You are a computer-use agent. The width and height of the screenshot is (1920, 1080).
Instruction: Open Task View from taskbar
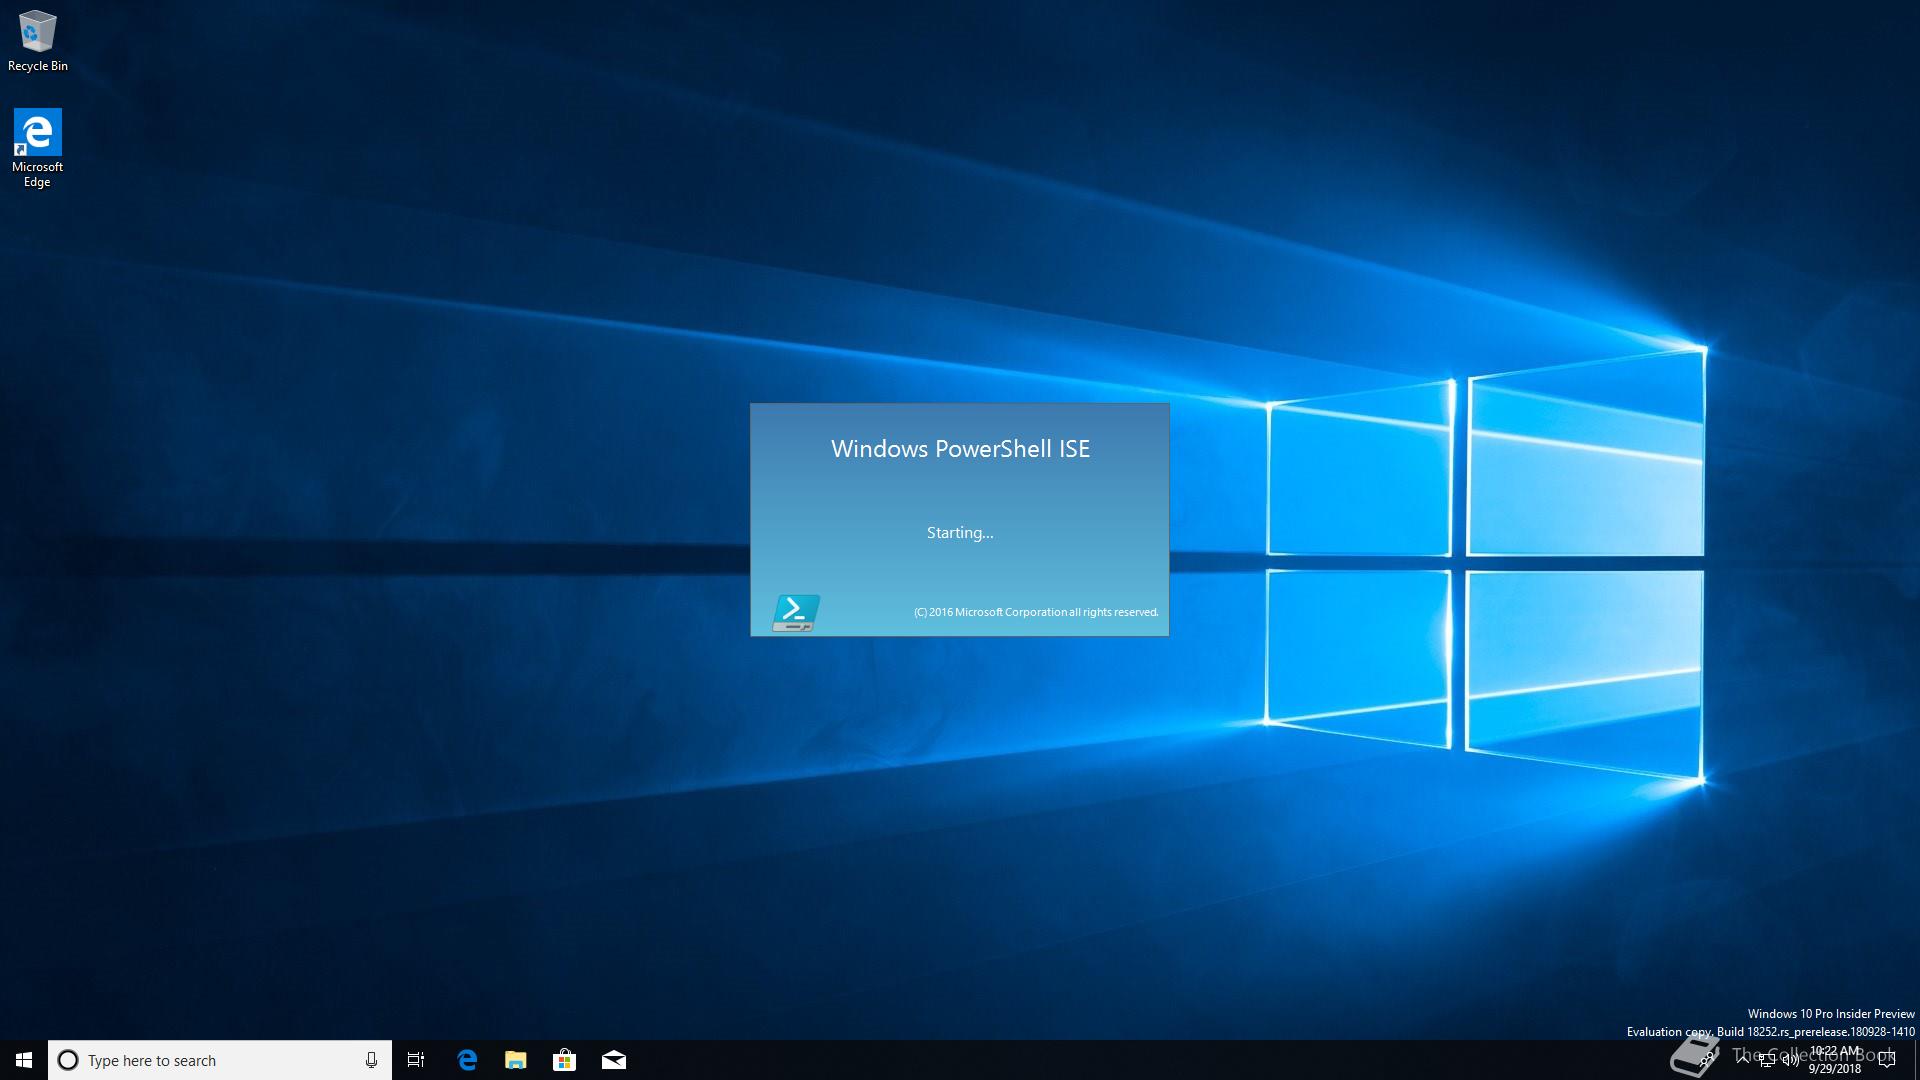(x=416, y=1060)
